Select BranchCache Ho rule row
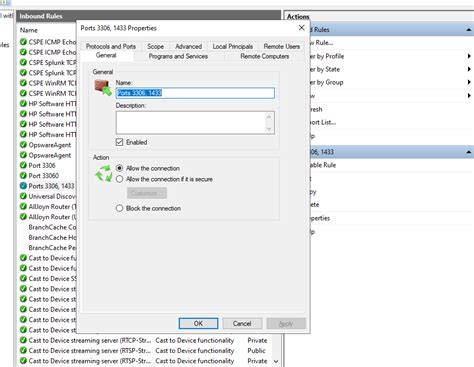Viewport: 474px width, 367px height. click(52, 238)
